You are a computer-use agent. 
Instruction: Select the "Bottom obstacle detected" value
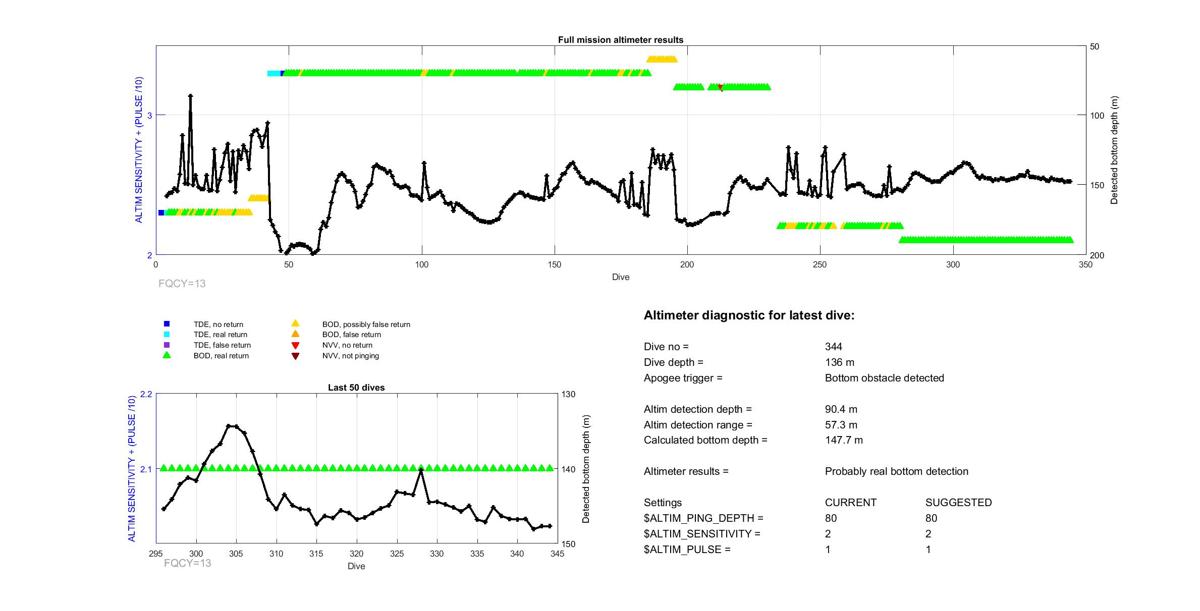coord(882,378)
